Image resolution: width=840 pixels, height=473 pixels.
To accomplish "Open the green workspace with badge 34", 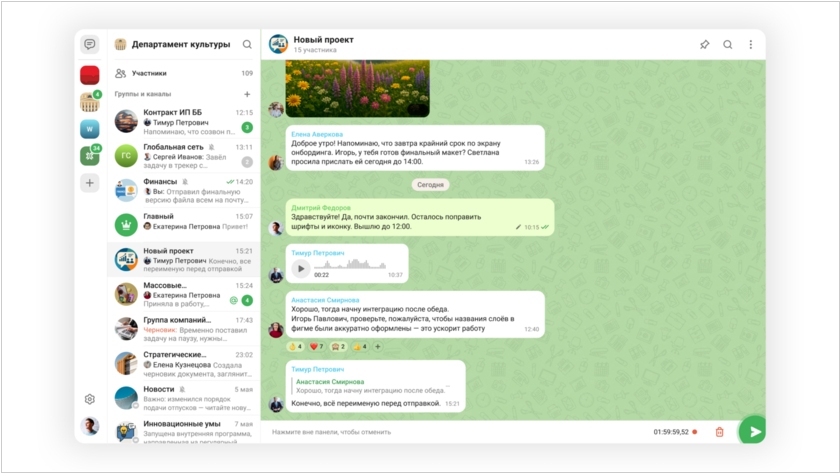I will pos(89,156).
